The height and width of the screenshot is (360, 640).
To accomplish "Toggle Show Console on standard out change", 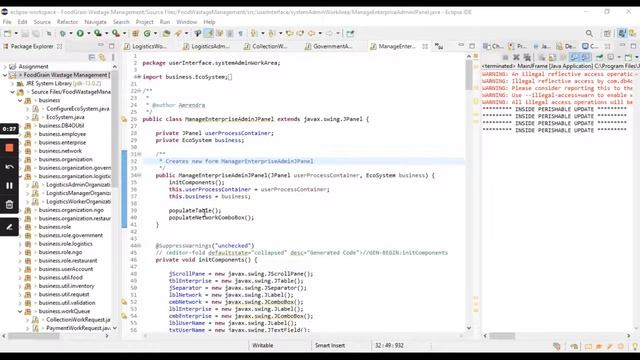I will click(x=574, y=57).
